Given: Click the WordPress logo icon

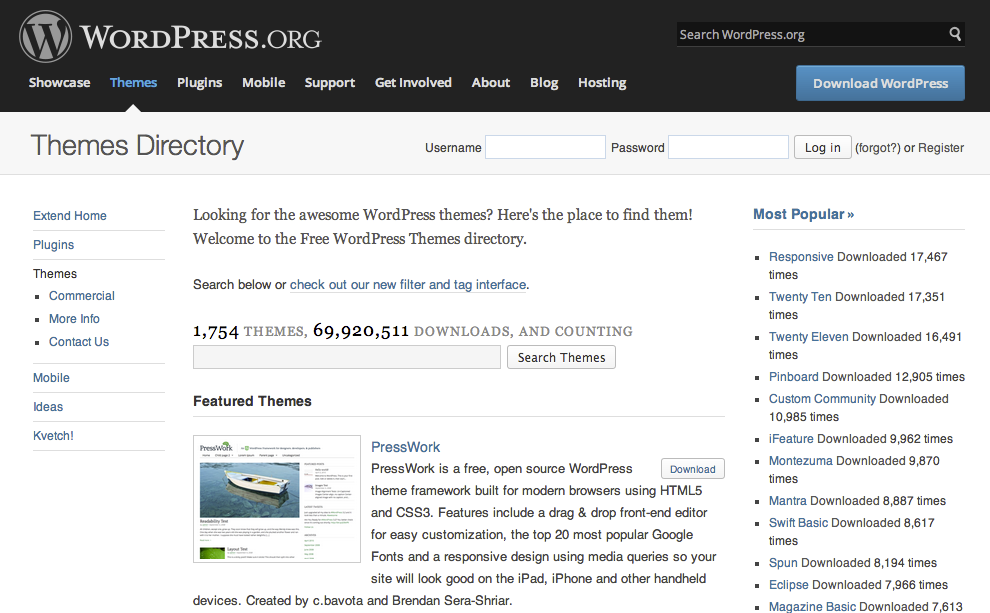Looking at the screenshot, I should pyautogui.click(x=45, y=37).
